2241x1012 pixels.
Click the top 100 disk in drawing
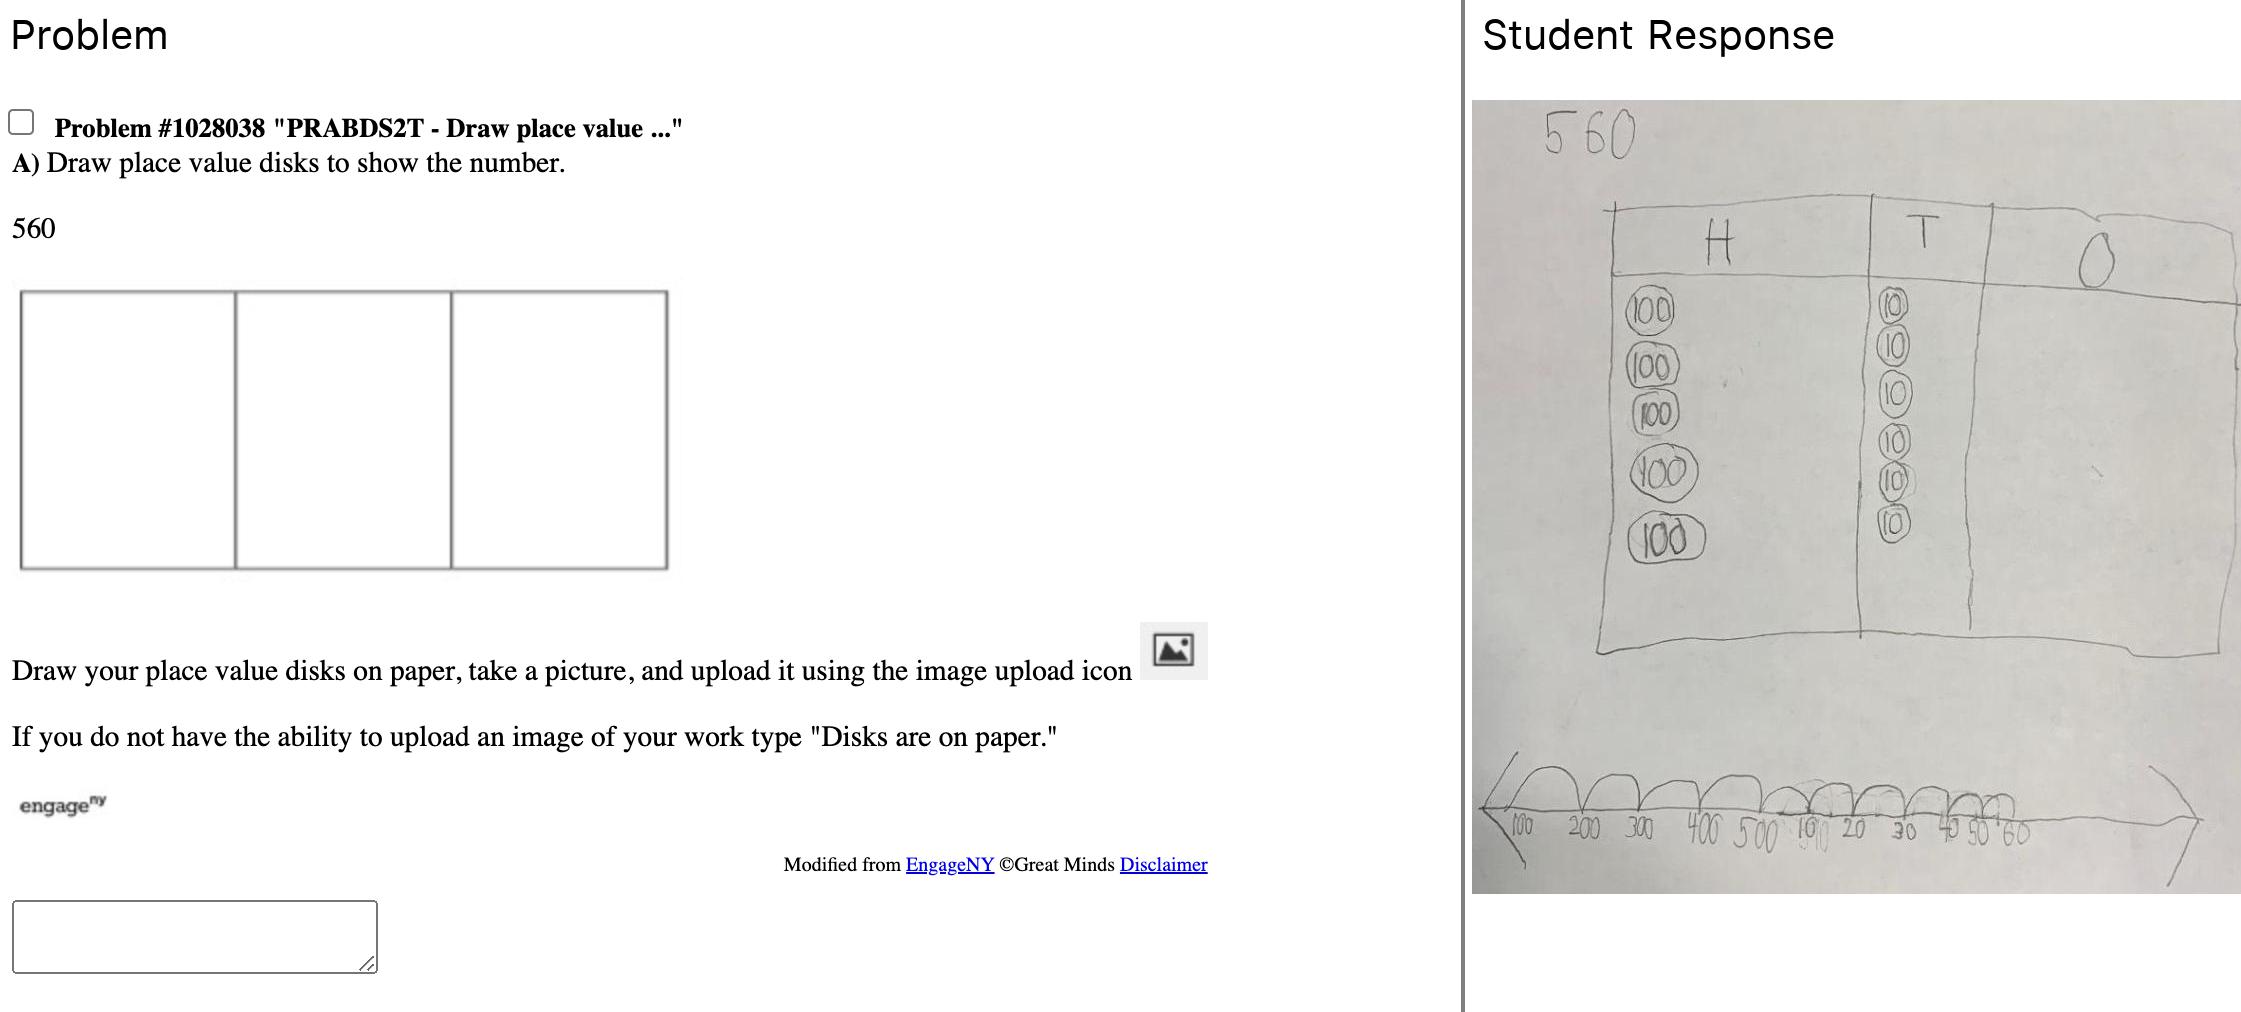pos(1649,311)
